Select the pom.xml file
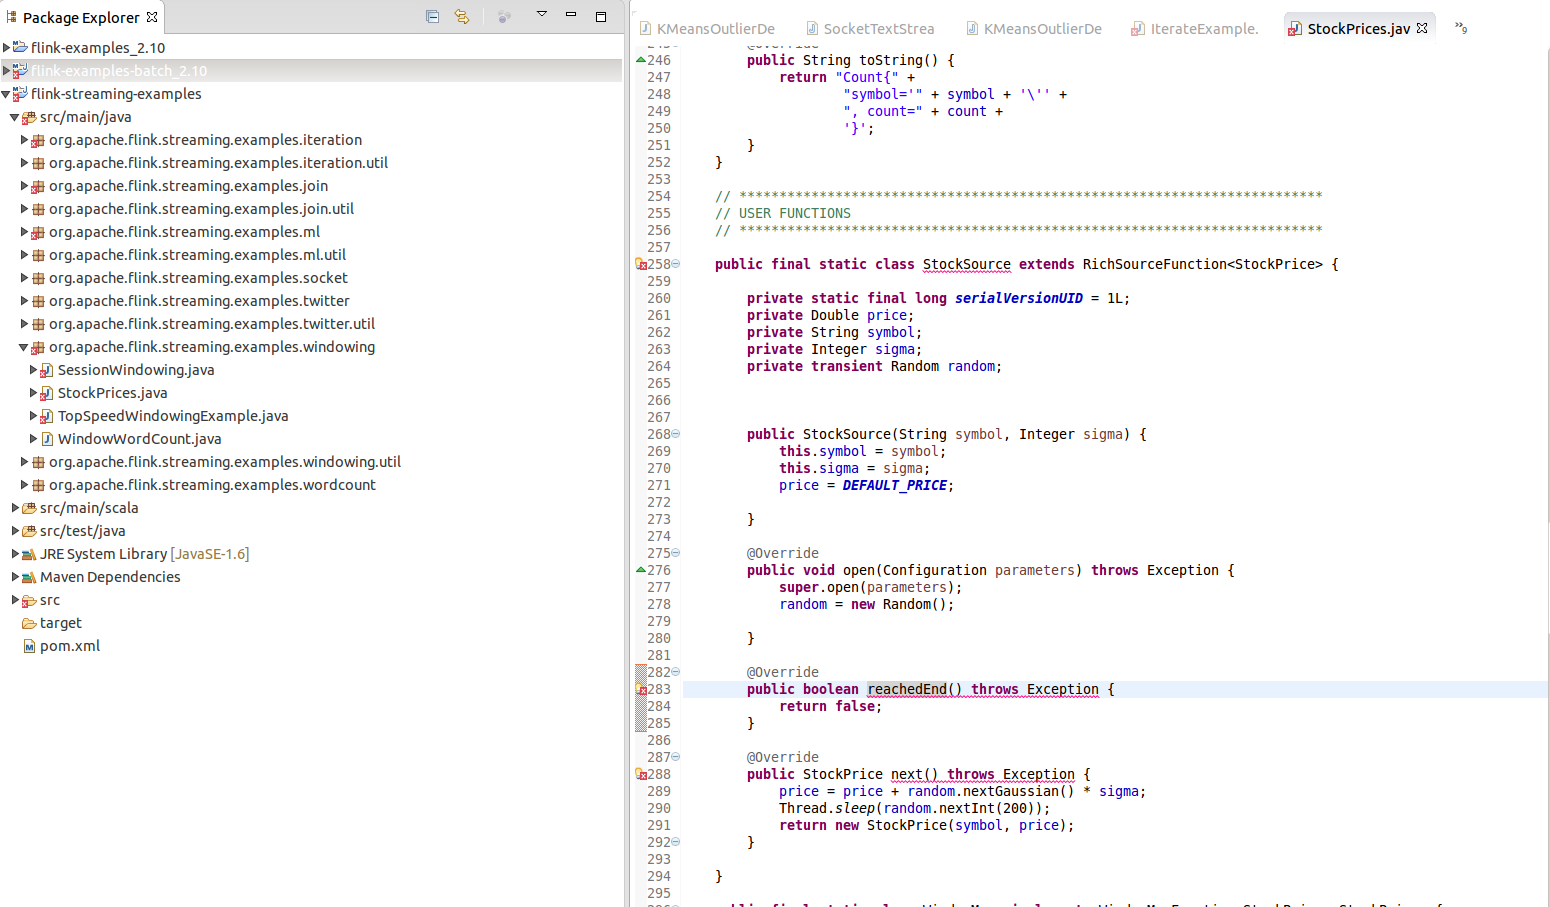This screenshot has width=1550, height=907. coord(70,646)
